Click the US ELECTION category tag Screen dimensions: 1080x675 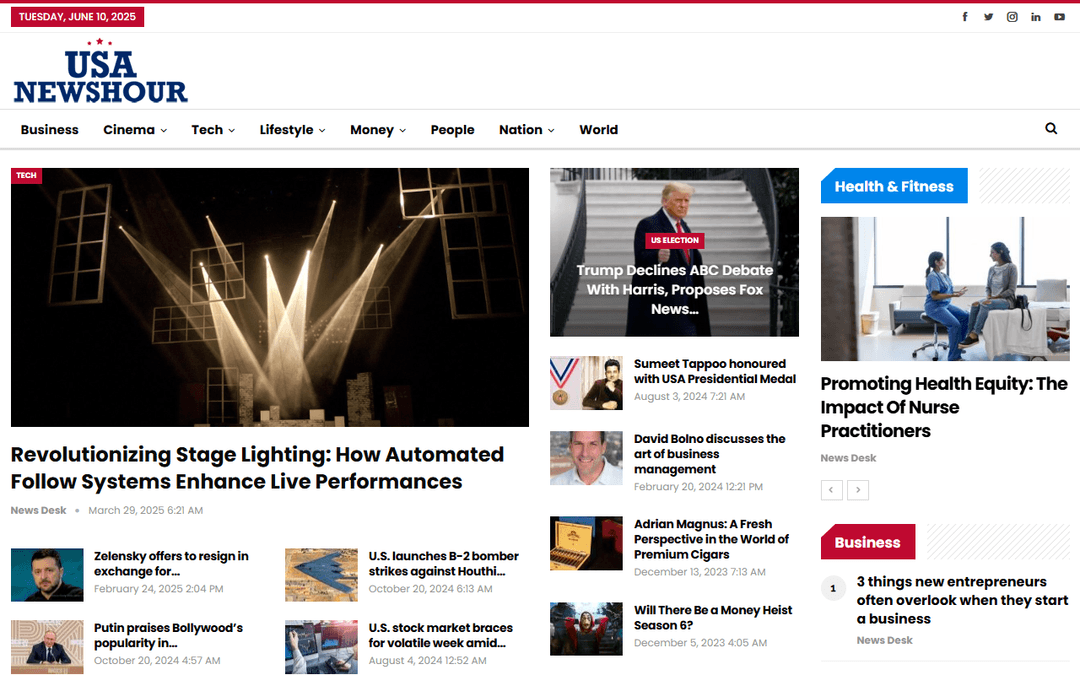coord(675,240)
